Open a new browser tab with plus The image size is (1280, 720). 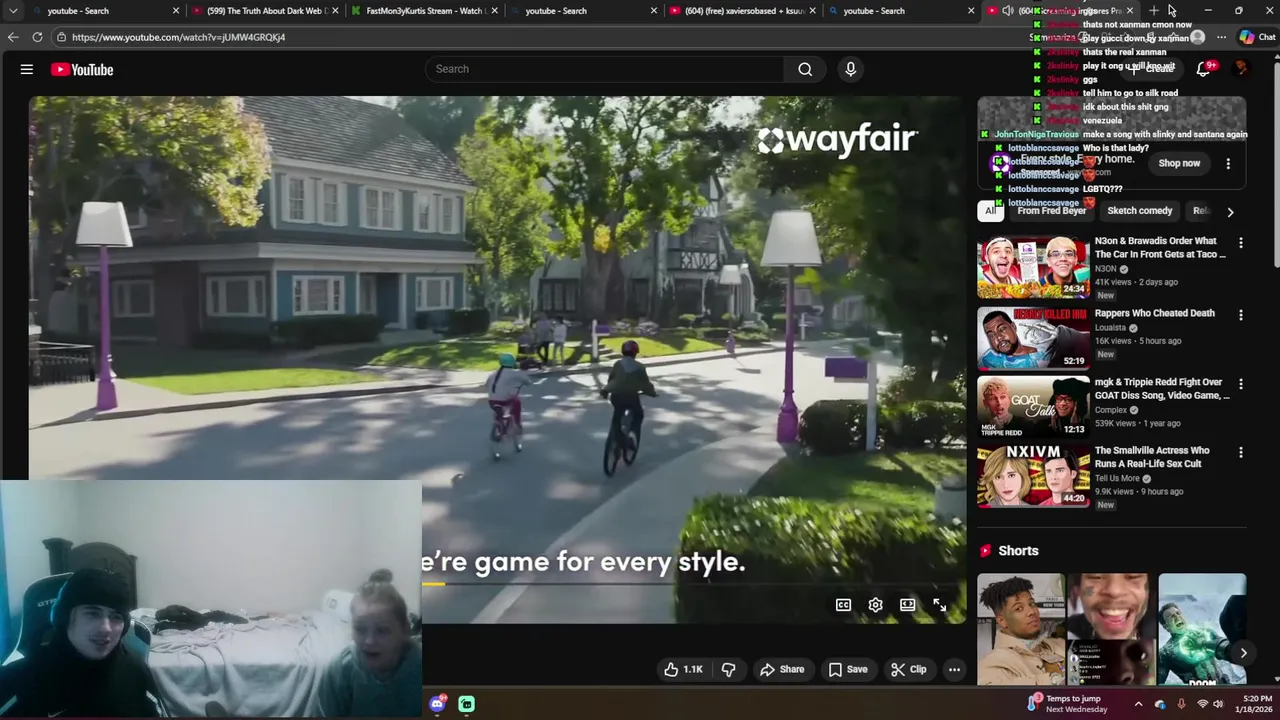coord(1153,11)
